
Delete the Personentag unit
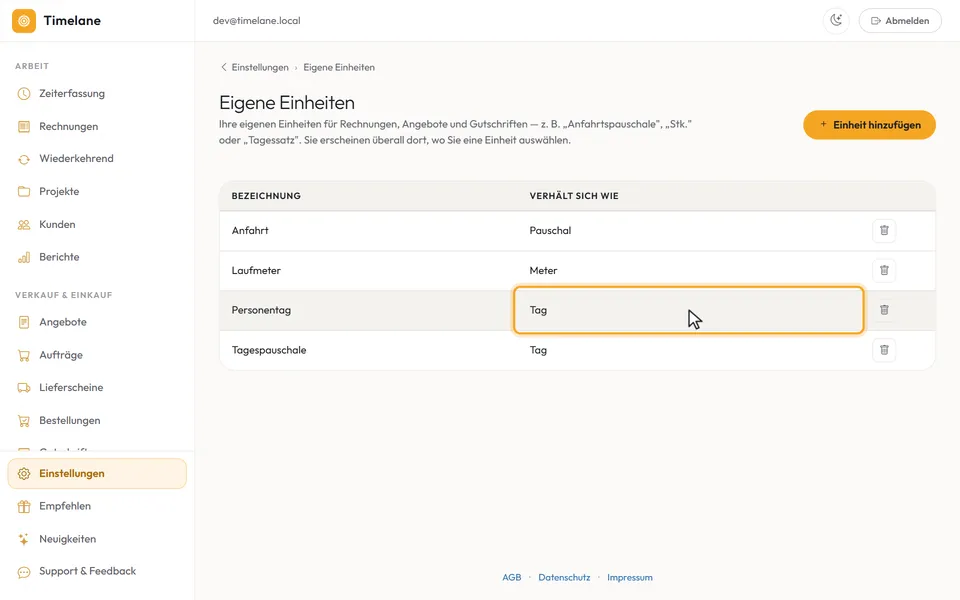[x=884, y=310]
